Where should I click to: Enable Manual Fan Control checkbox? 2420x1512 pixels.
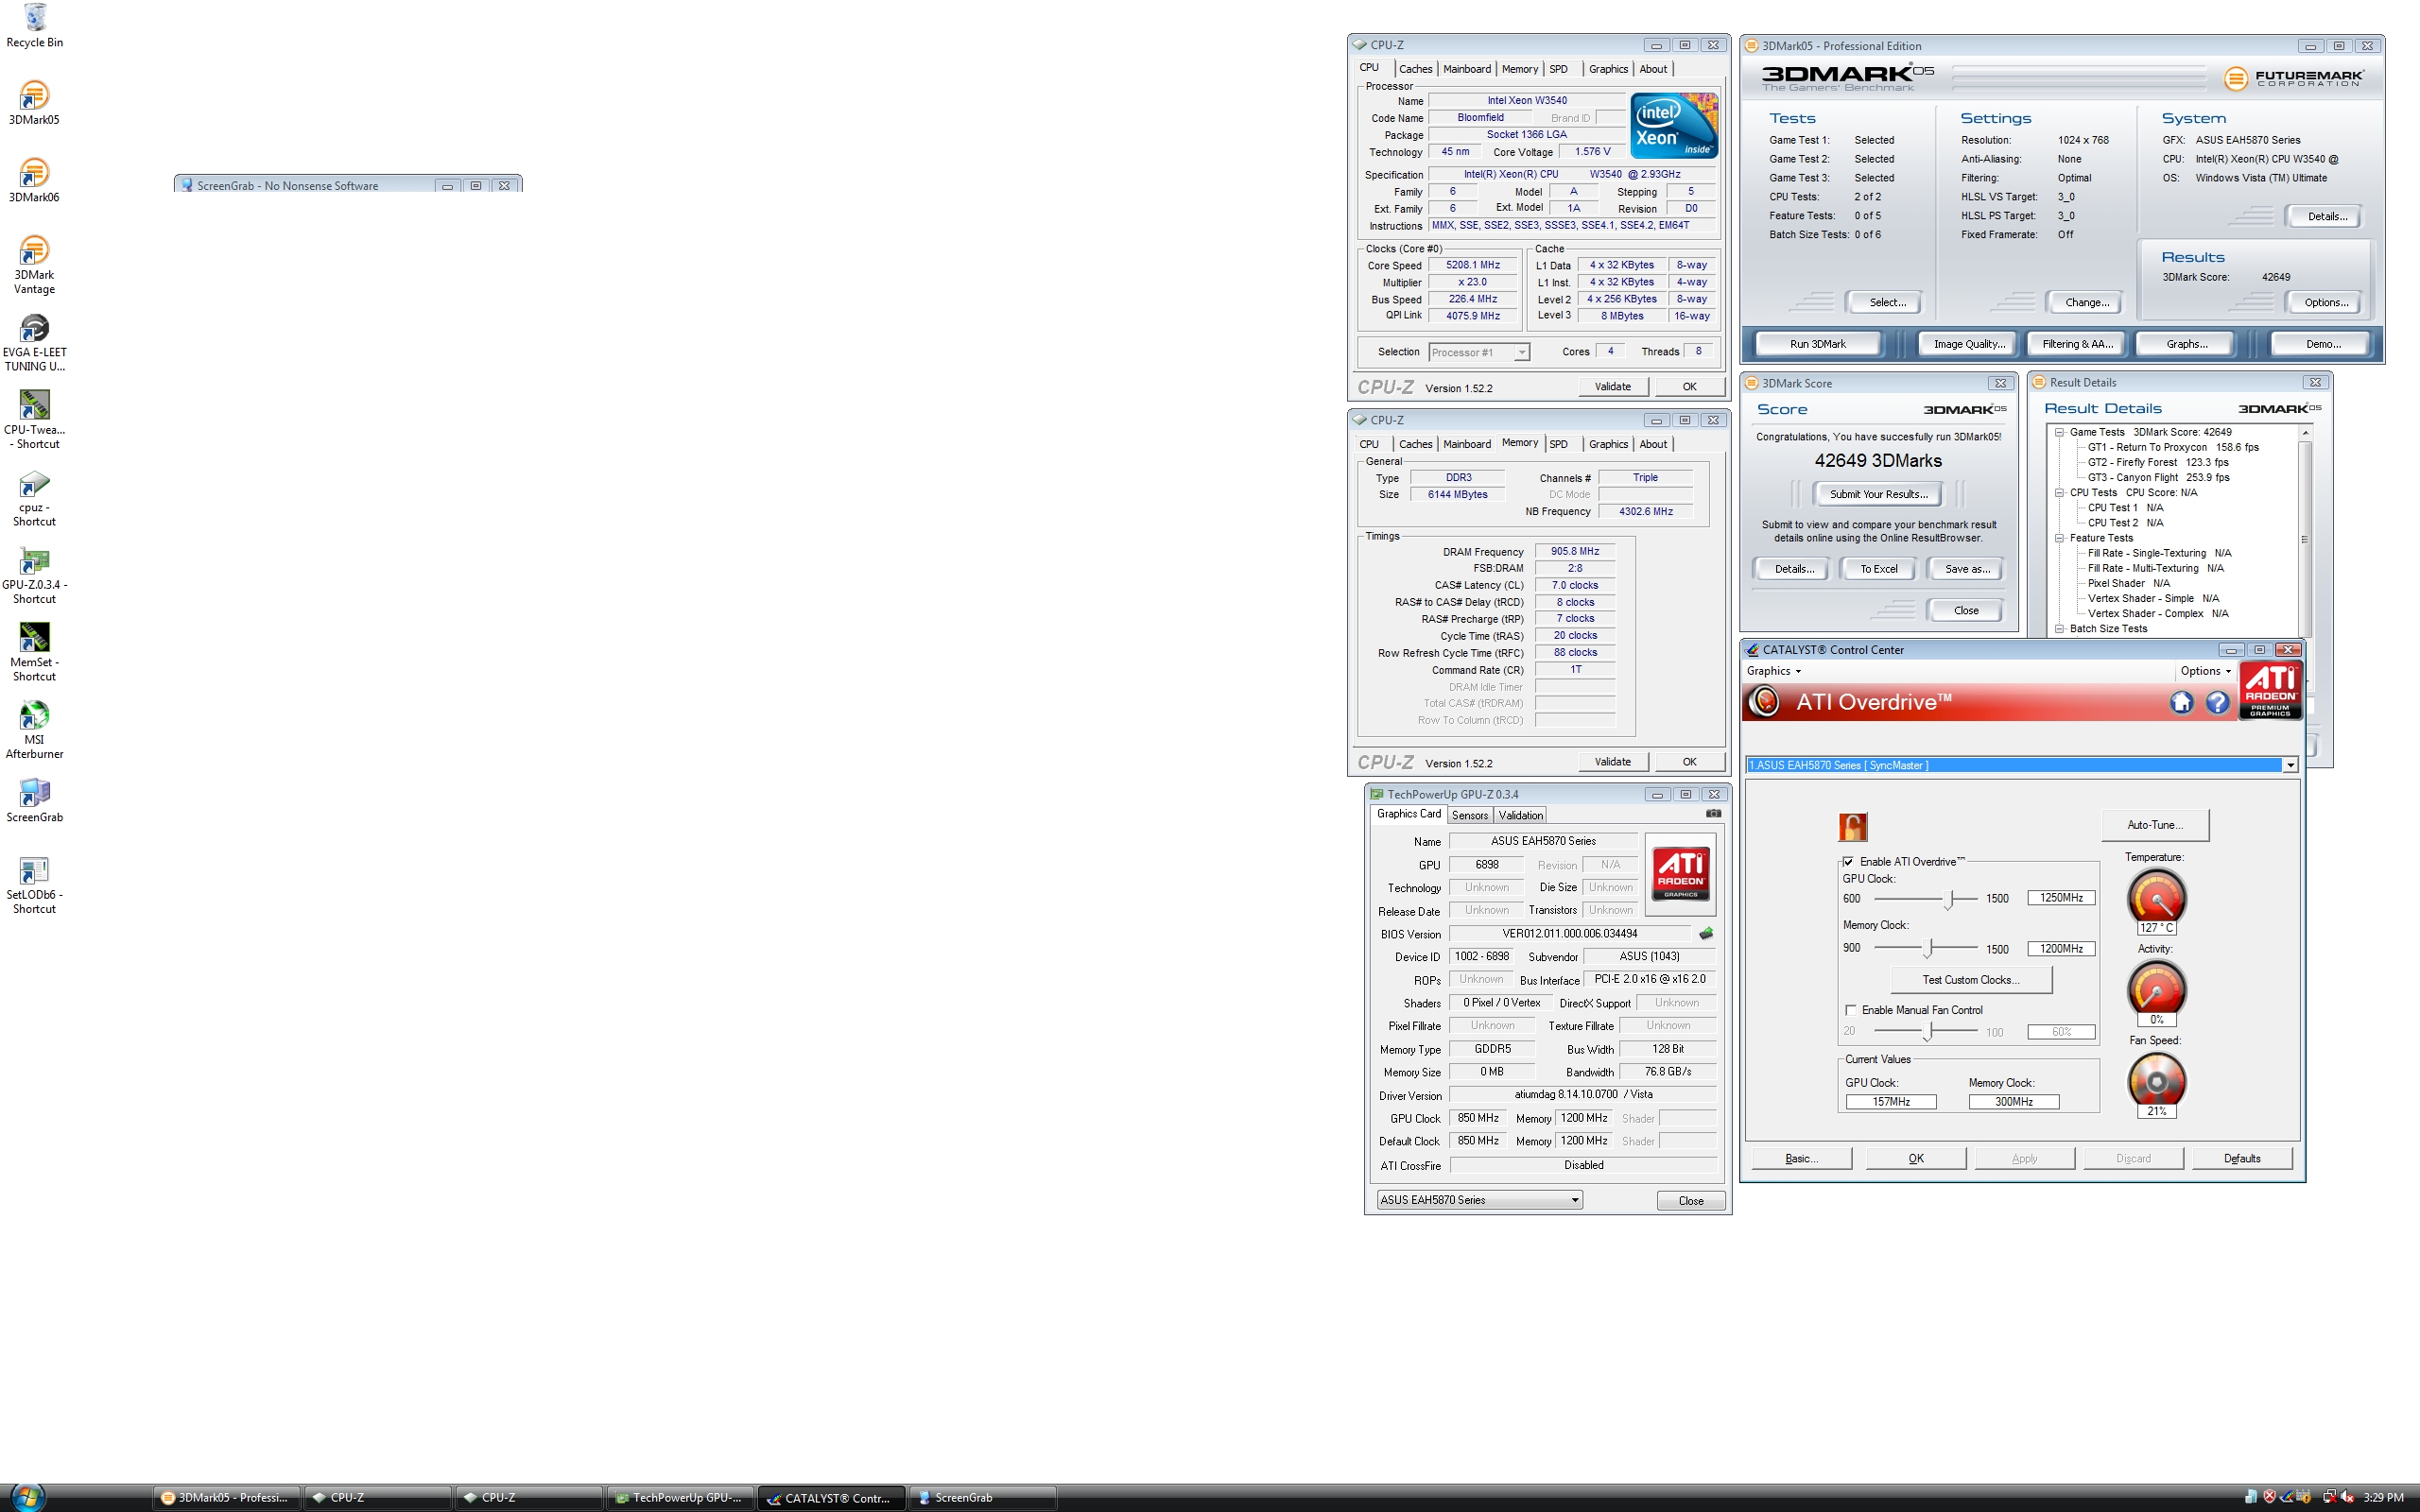coord(1850,1010)
